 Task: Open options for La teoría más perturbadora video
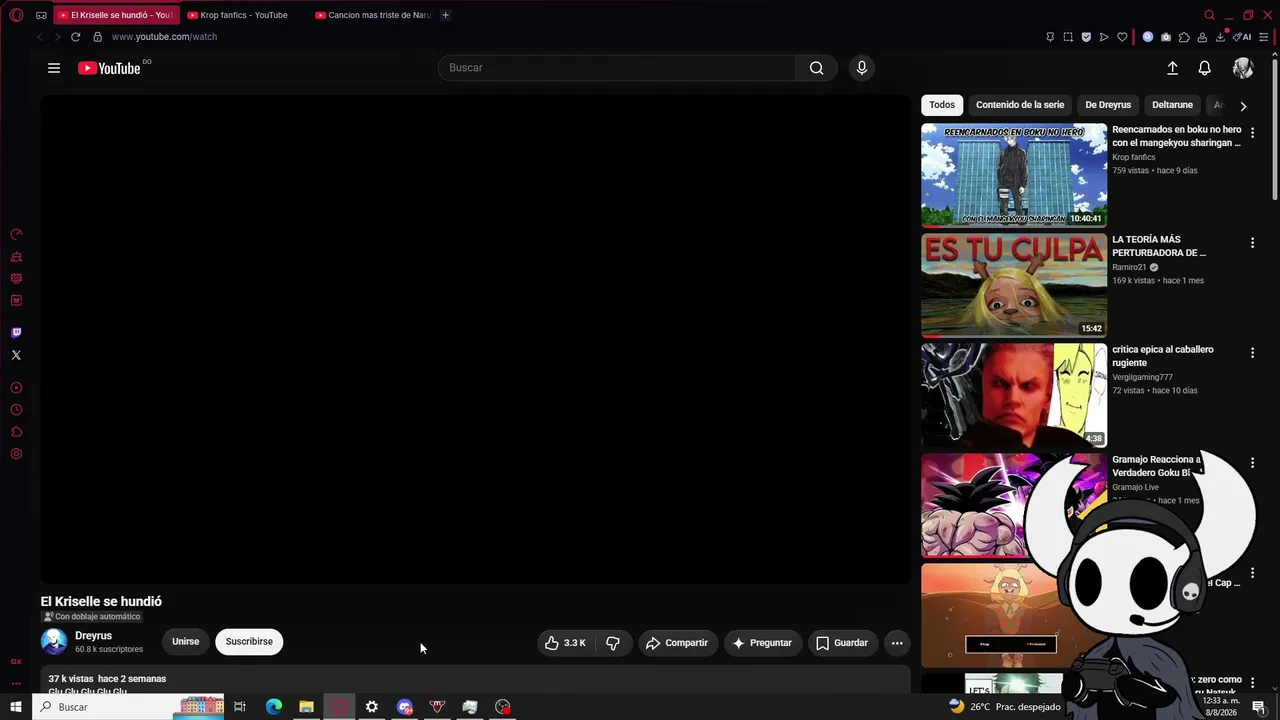point(1252,243)
